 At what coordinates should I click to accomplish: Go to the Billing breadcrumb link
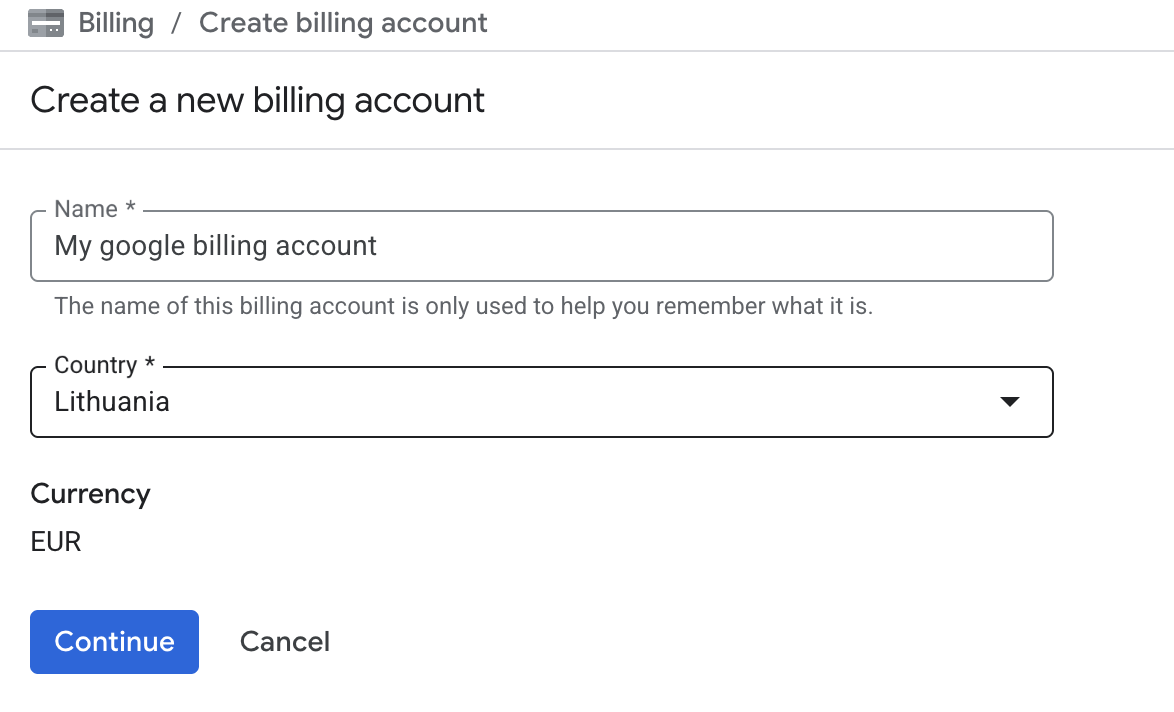(x=116, y=23)
